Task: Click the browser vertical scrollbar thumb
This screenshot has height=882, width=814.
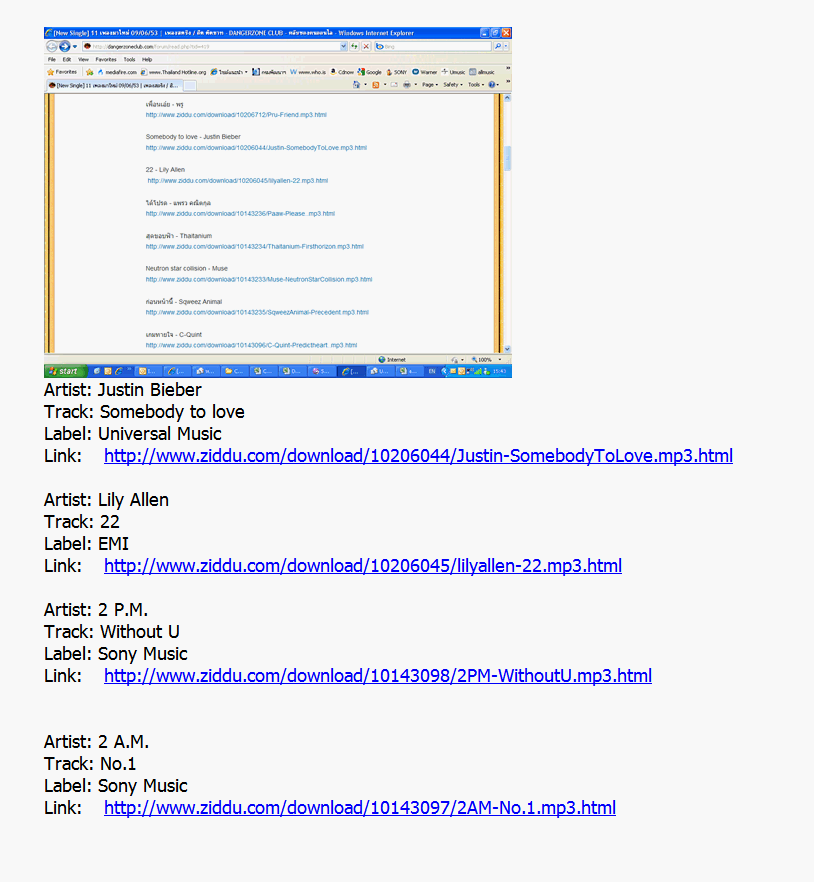Action: [507, 158]
